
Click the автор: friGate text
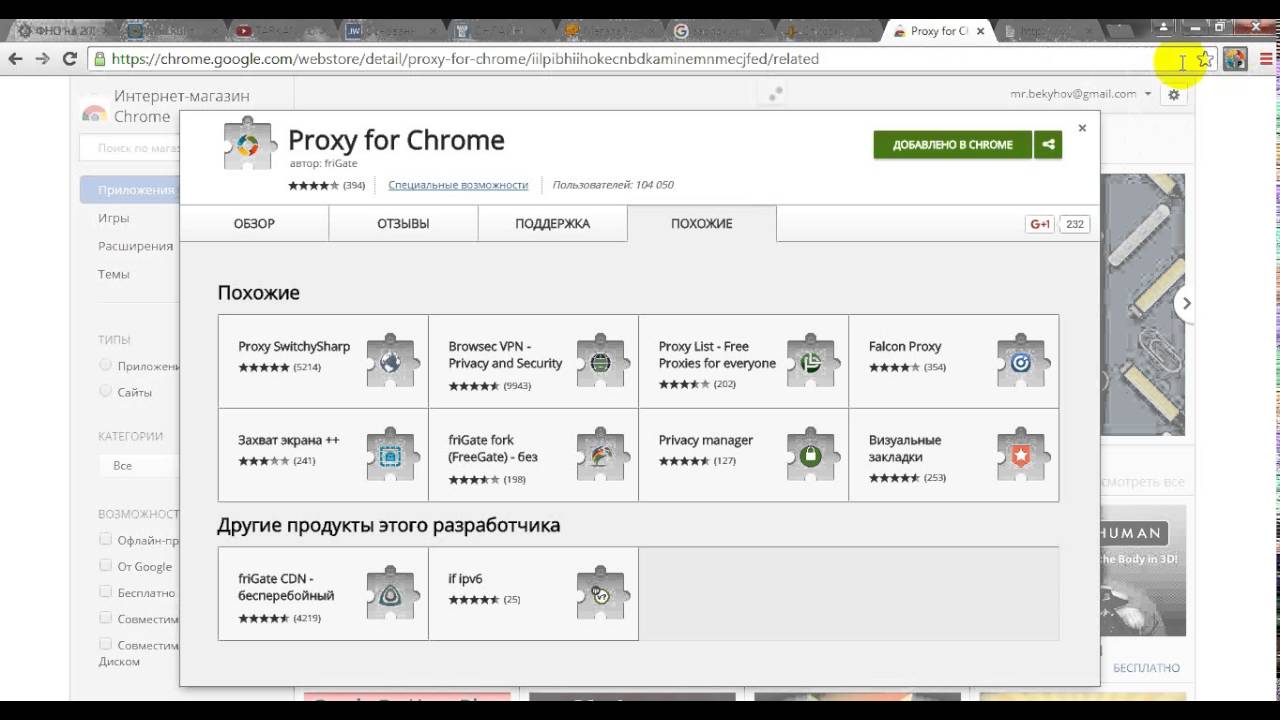(323, 163)
